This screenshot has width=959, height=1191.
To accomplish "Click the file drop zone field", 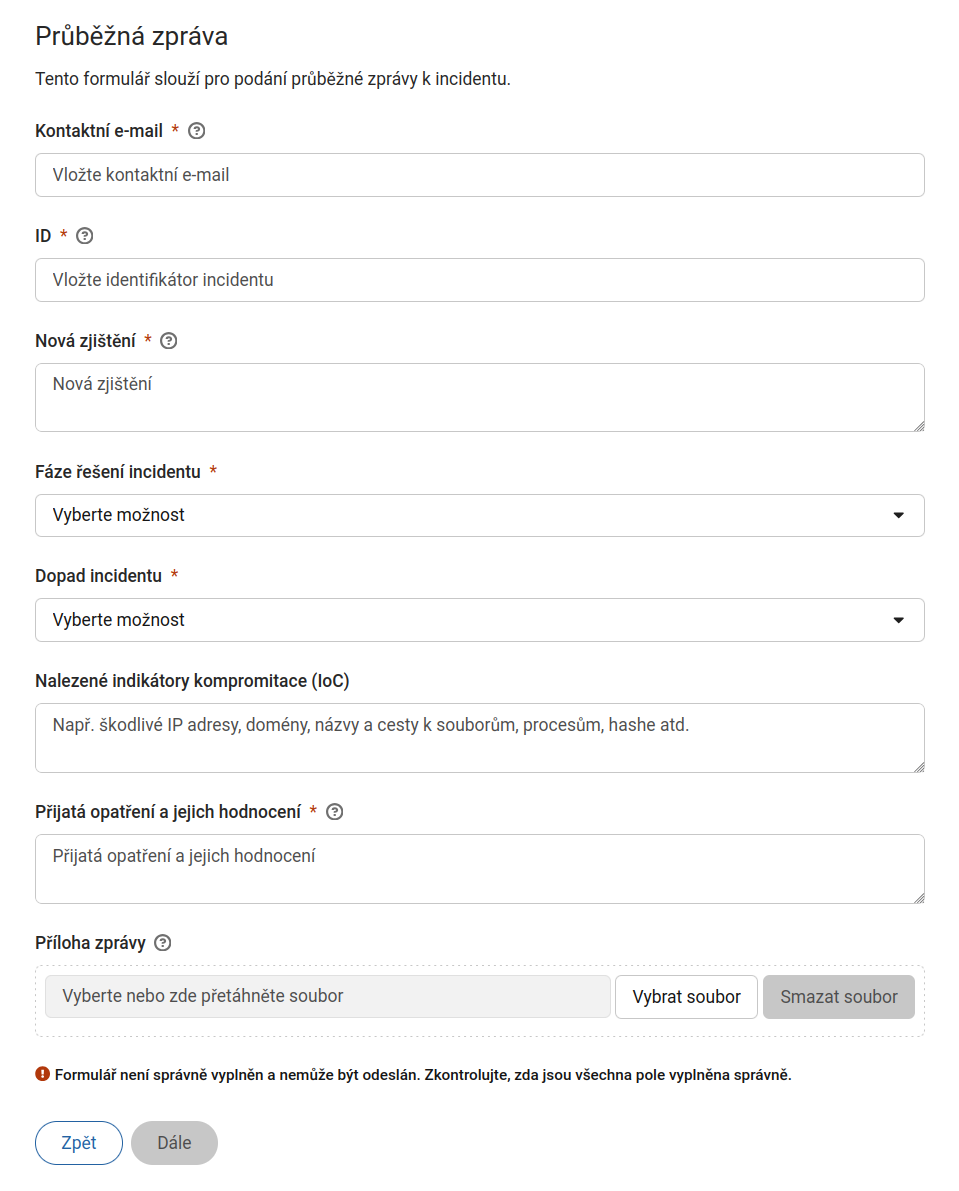I will coord(328,997).
